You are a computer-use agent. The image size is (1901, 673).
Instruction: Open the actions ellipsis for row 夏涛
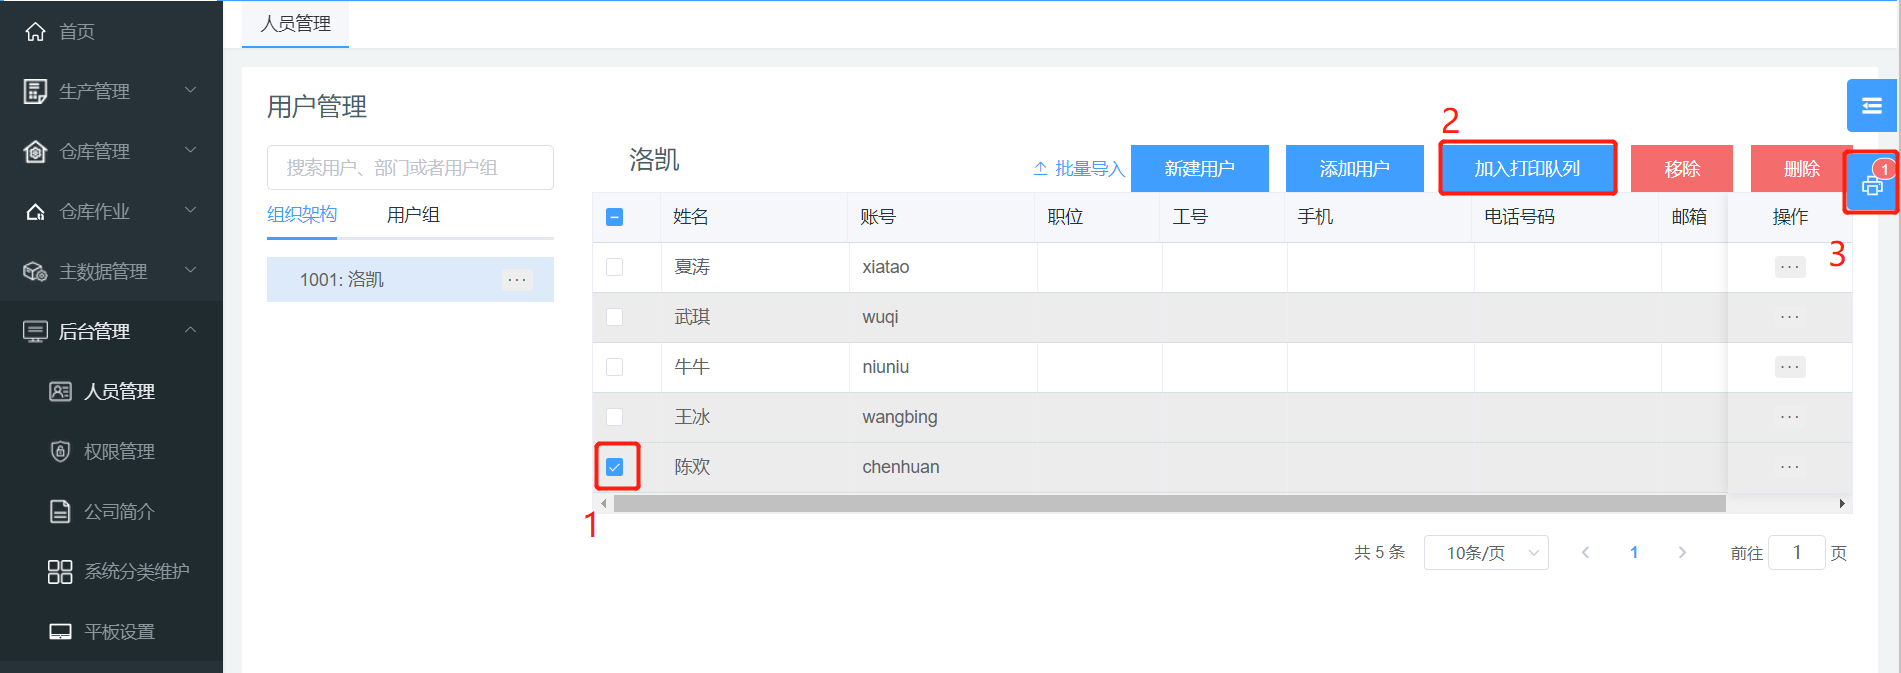(x=1789, y=267)
